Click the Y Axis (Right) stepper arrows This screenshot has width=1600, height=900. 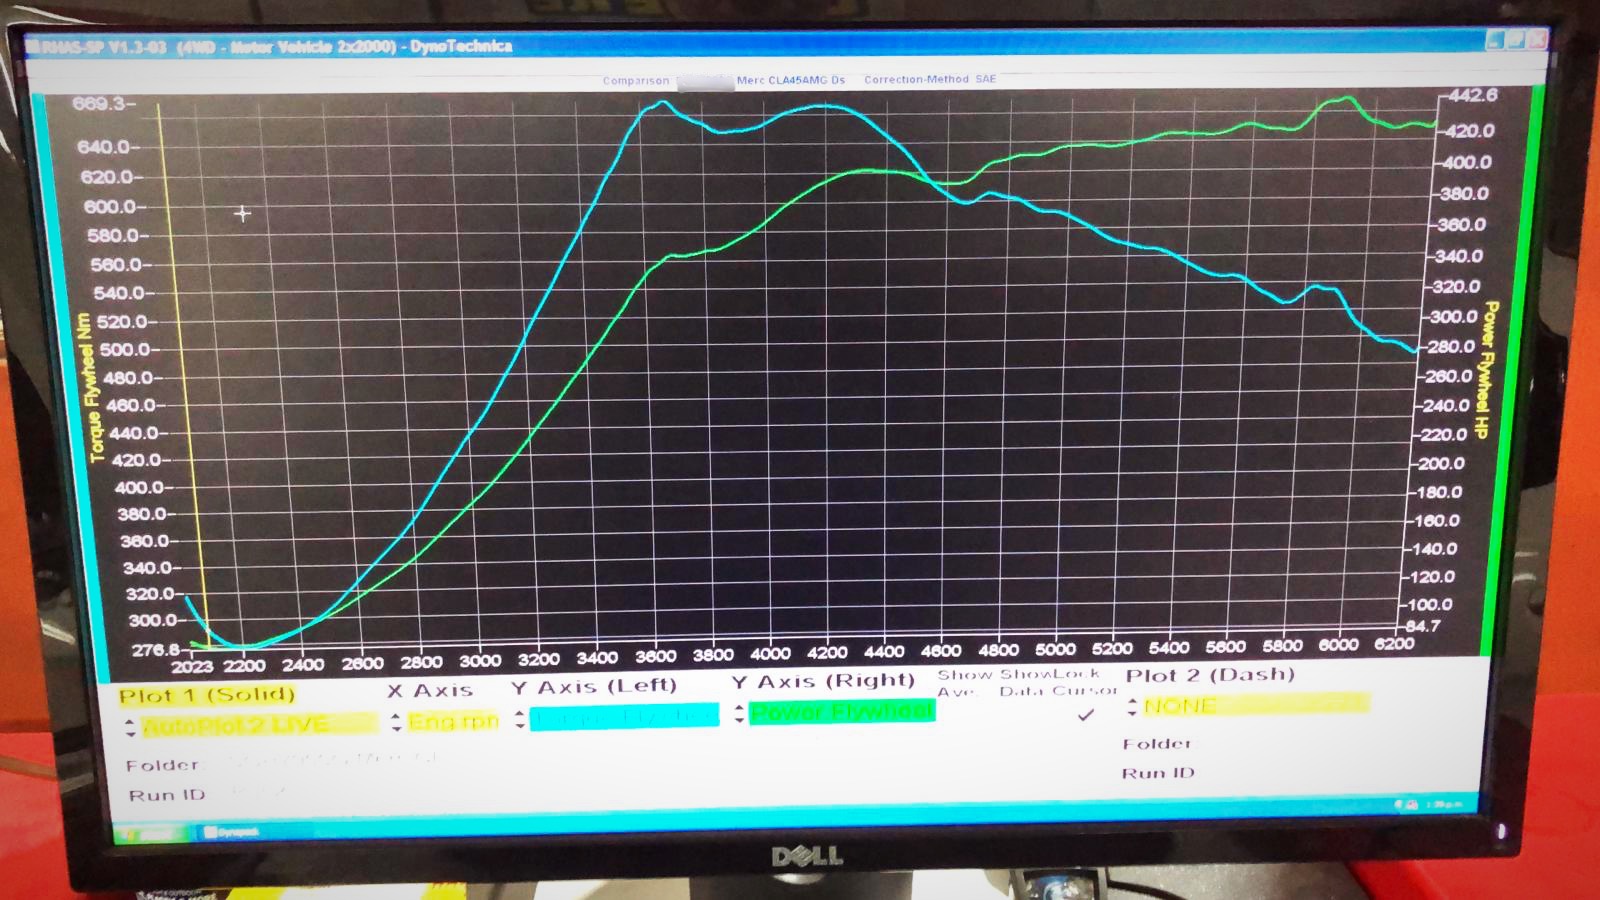pos(739,713)
